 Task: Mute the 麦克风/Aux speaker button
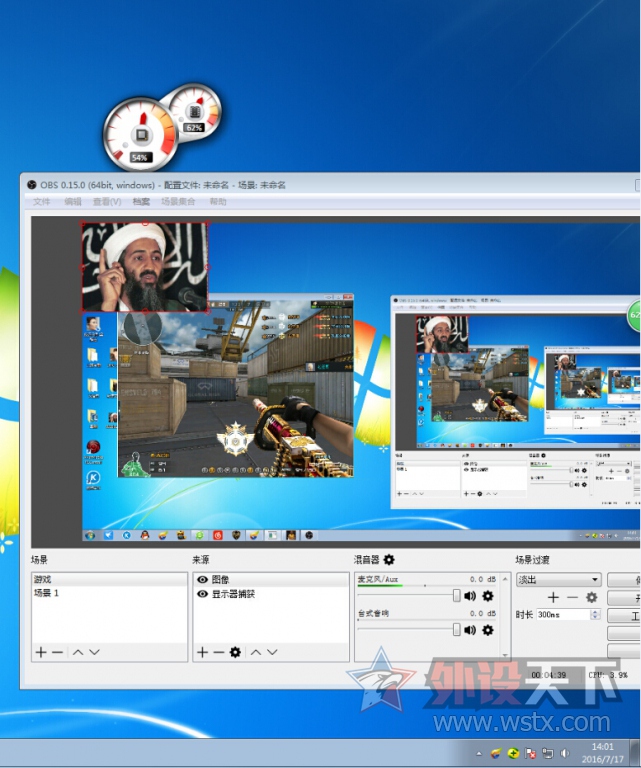tap(470, 596)
